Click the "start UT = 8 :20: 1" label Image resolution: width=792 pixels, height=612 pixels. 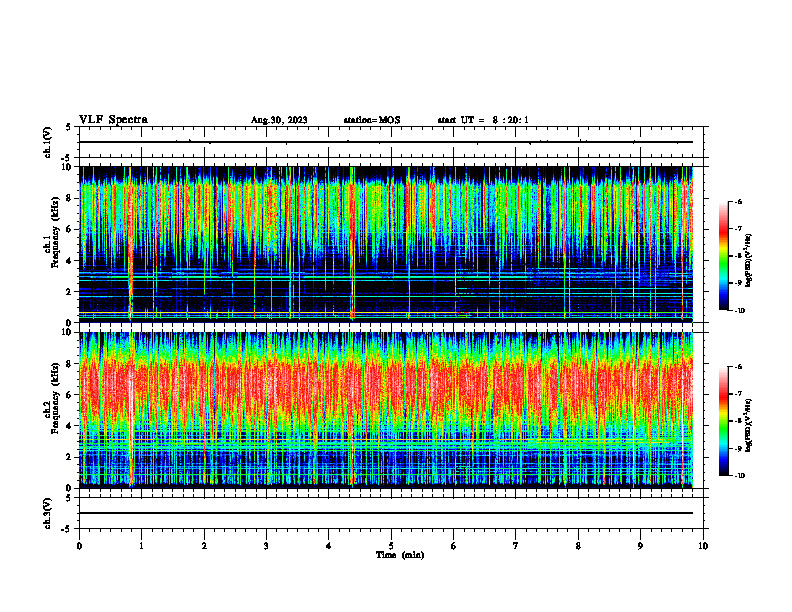point(483,120)
